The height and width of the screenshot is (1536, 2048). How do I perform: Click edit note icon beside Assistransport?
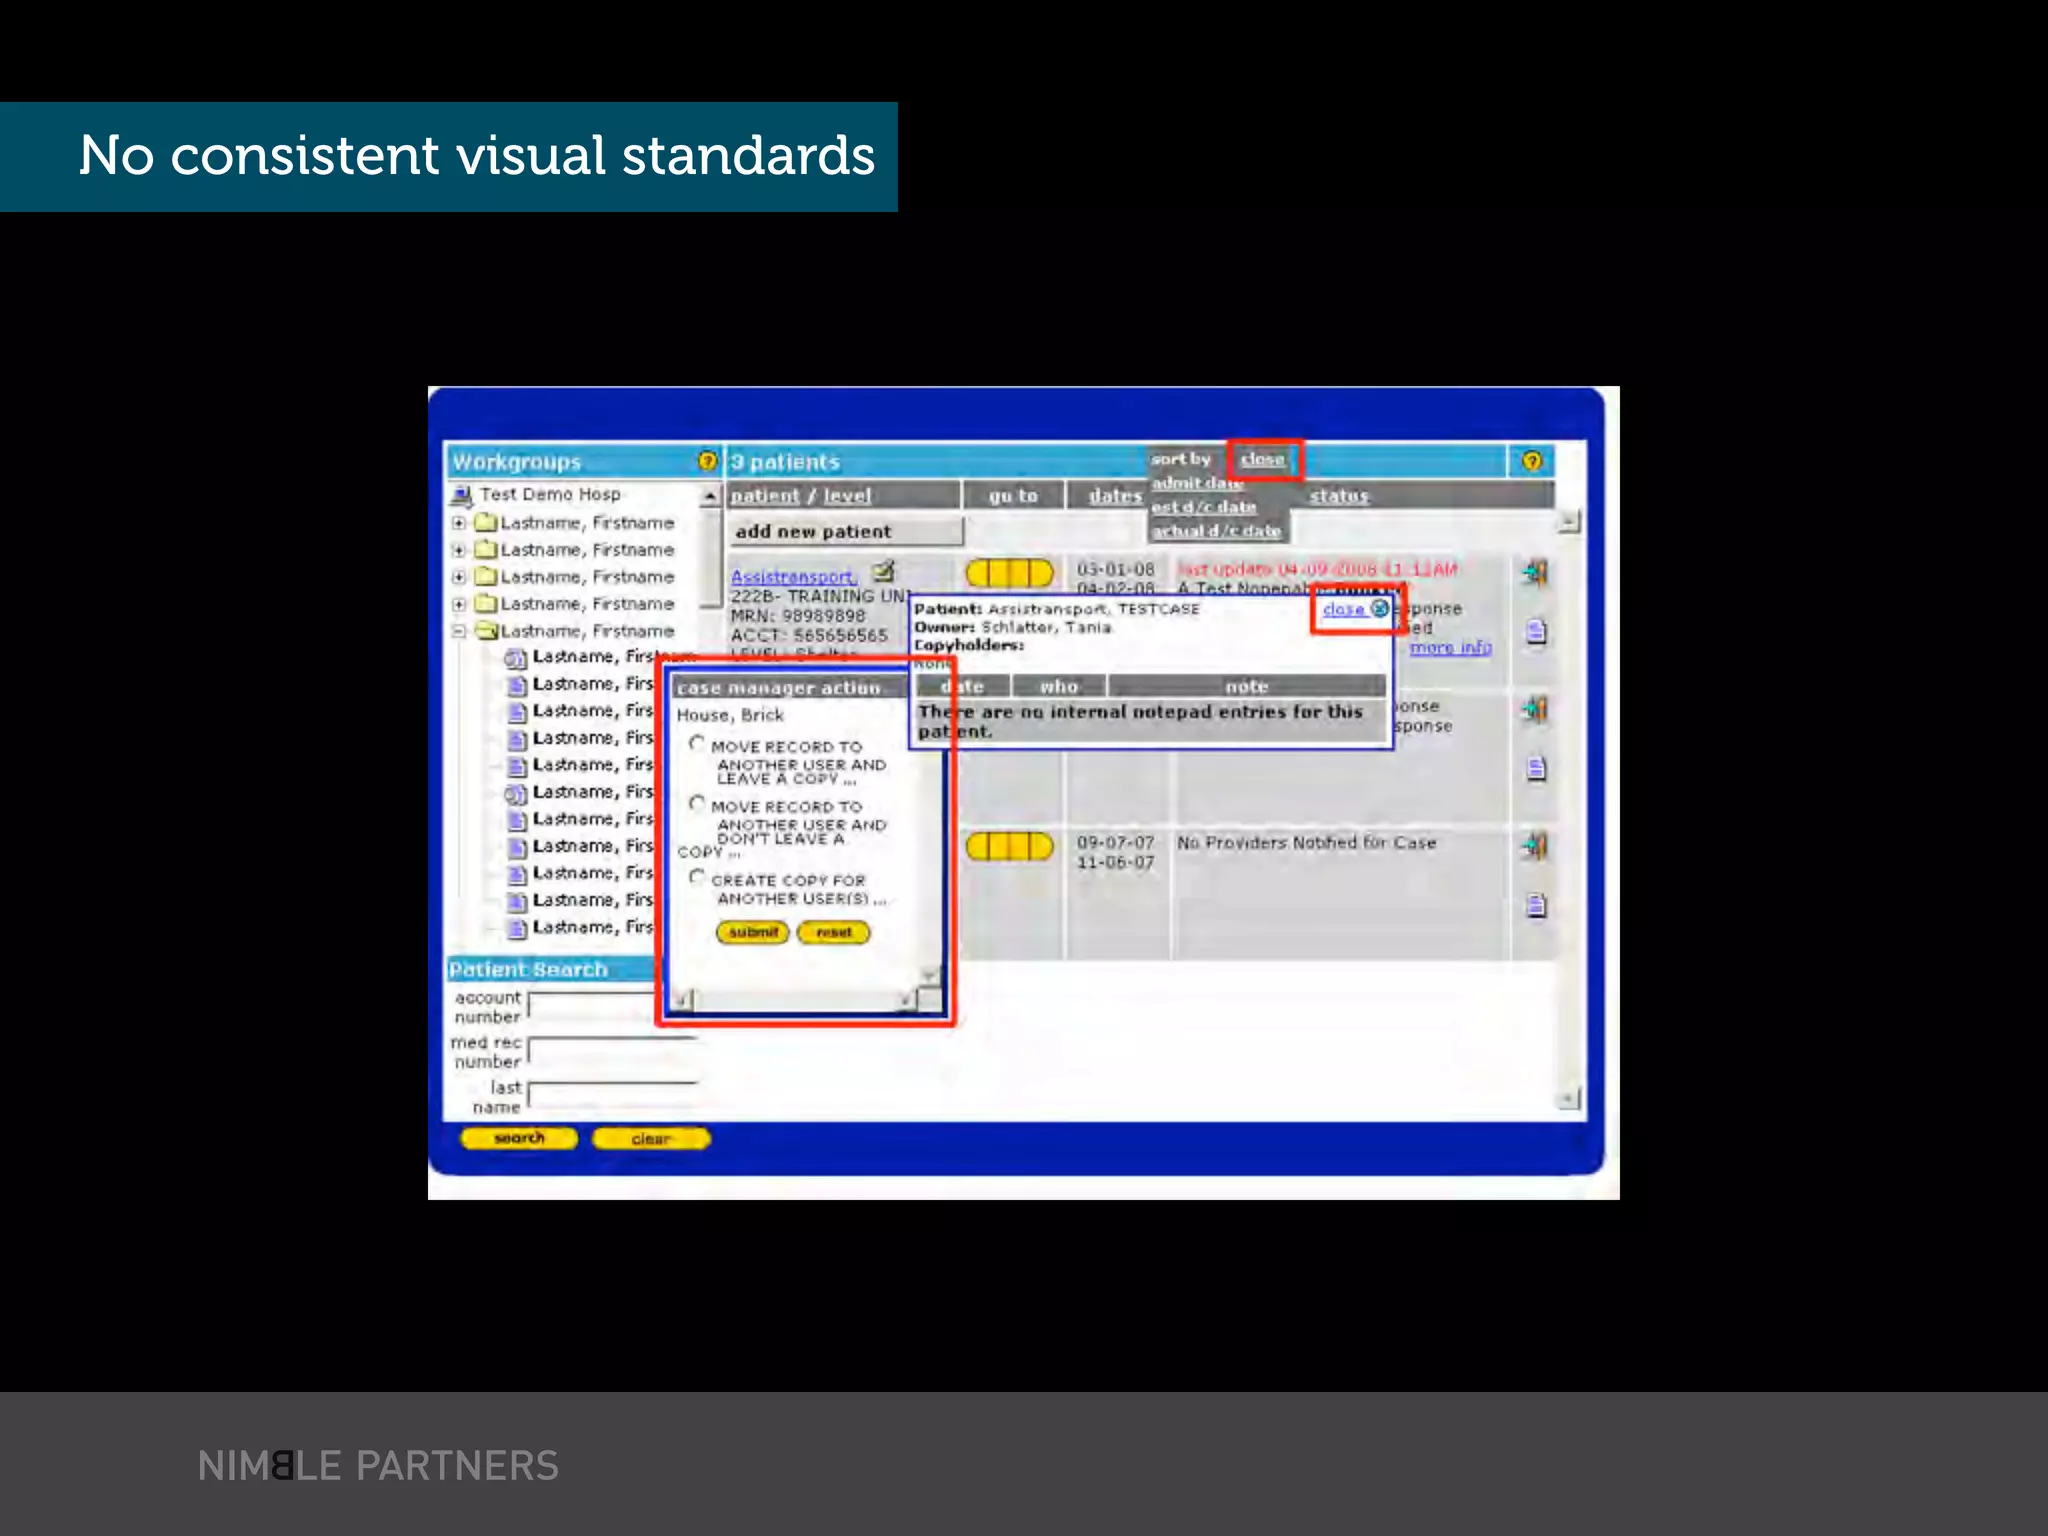[883, 572]
